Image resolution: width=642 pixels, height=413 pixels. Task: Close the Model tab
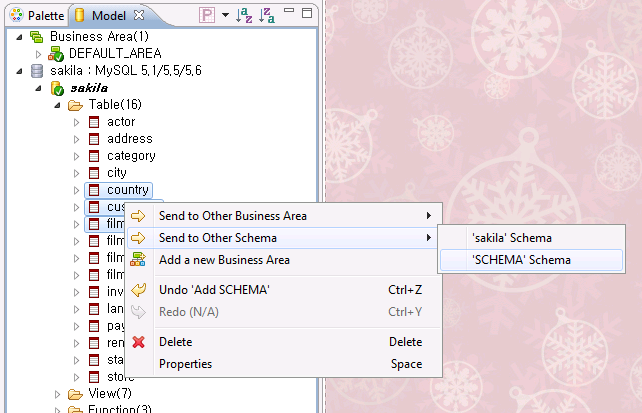[139, 15]
